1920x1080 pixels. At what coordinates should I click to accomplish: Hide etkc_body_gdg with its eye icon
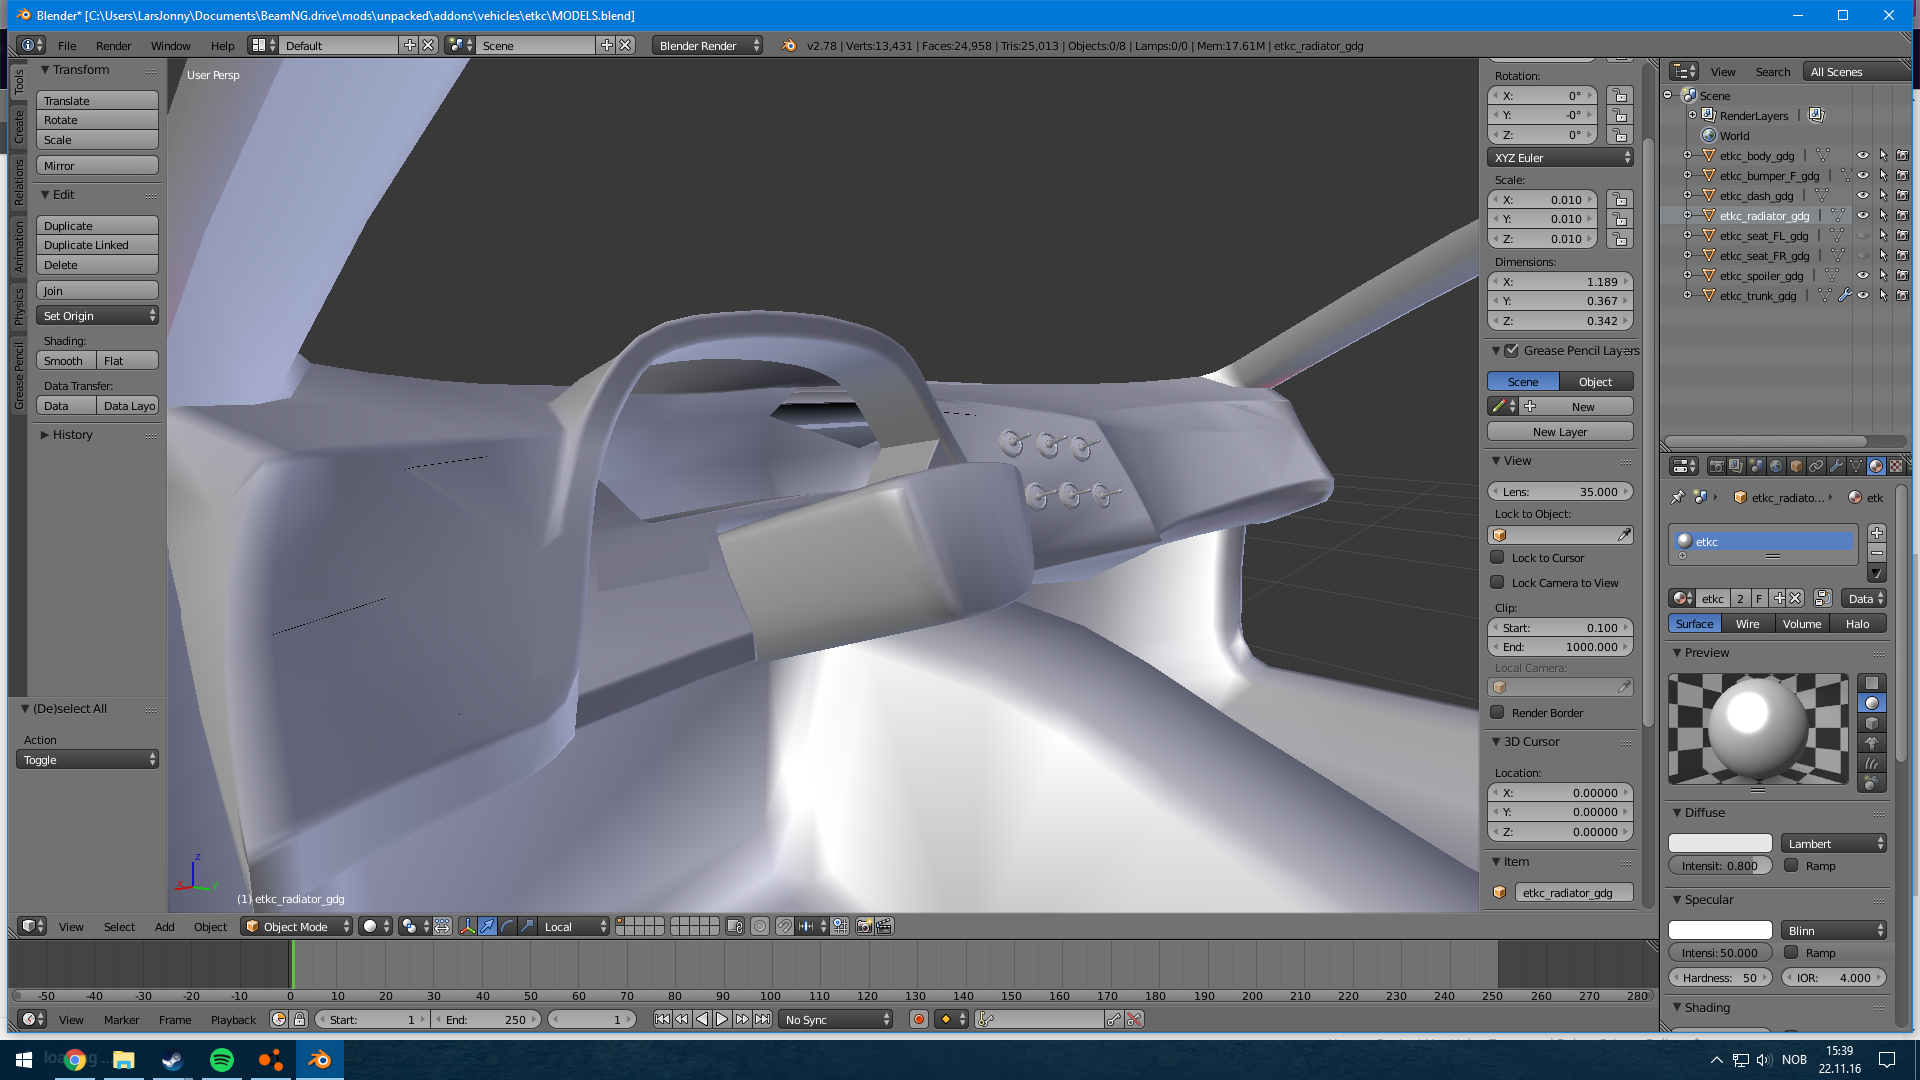[x=1862, y=156]
